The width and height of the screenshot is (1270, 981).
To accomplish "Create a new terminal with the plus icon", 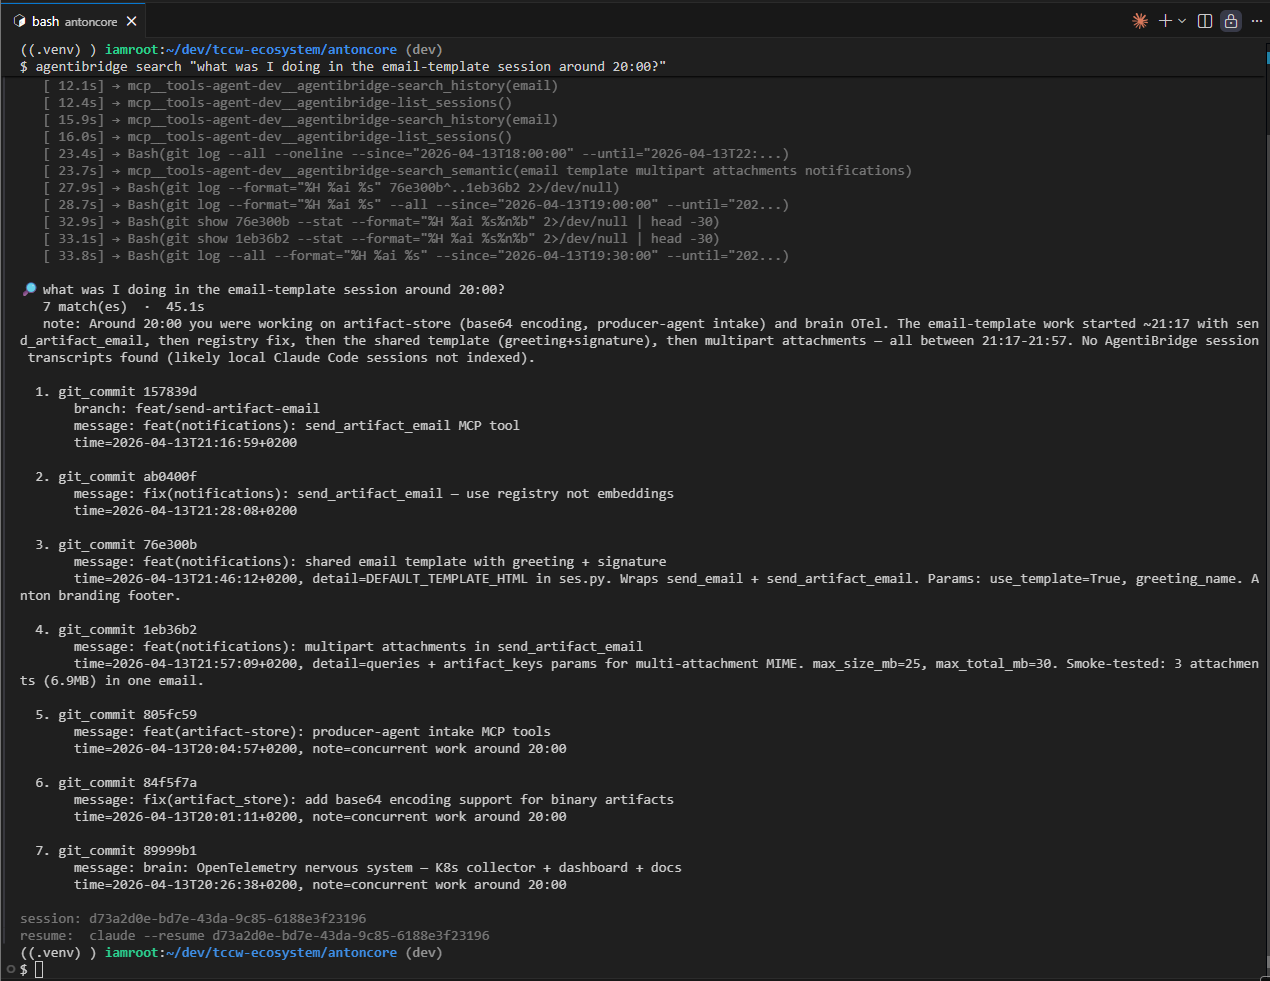I will pyautogui.click(x=1164, y=21).
